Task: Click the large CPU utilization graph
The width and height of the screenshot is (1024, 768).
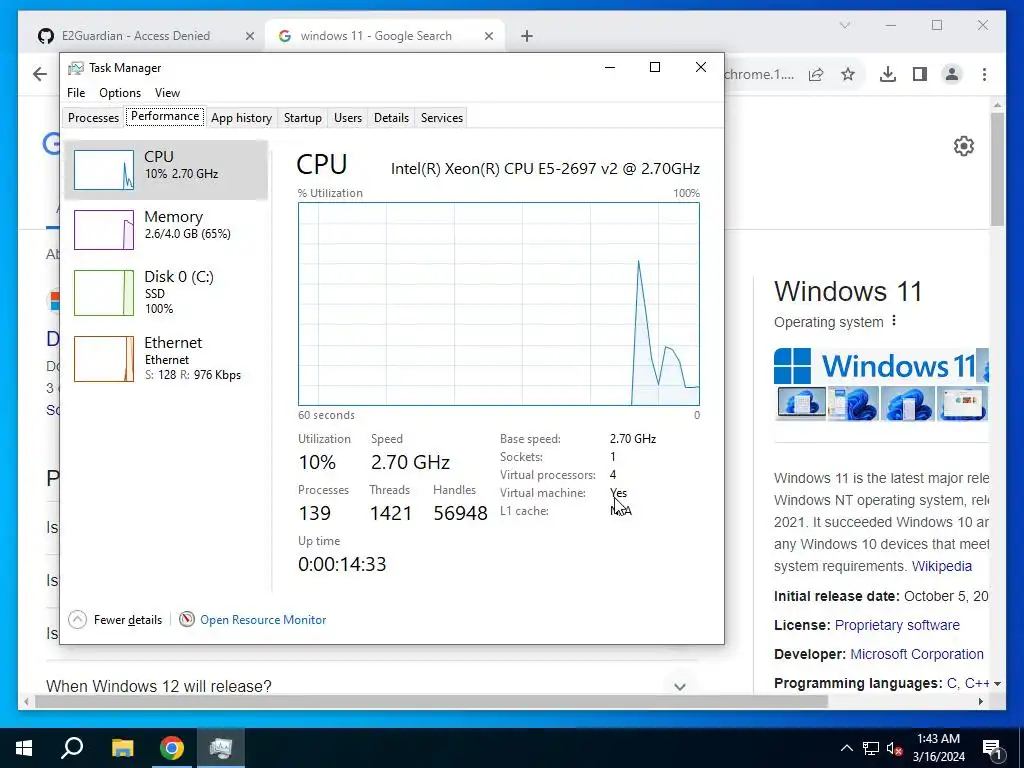Action: 498,304
